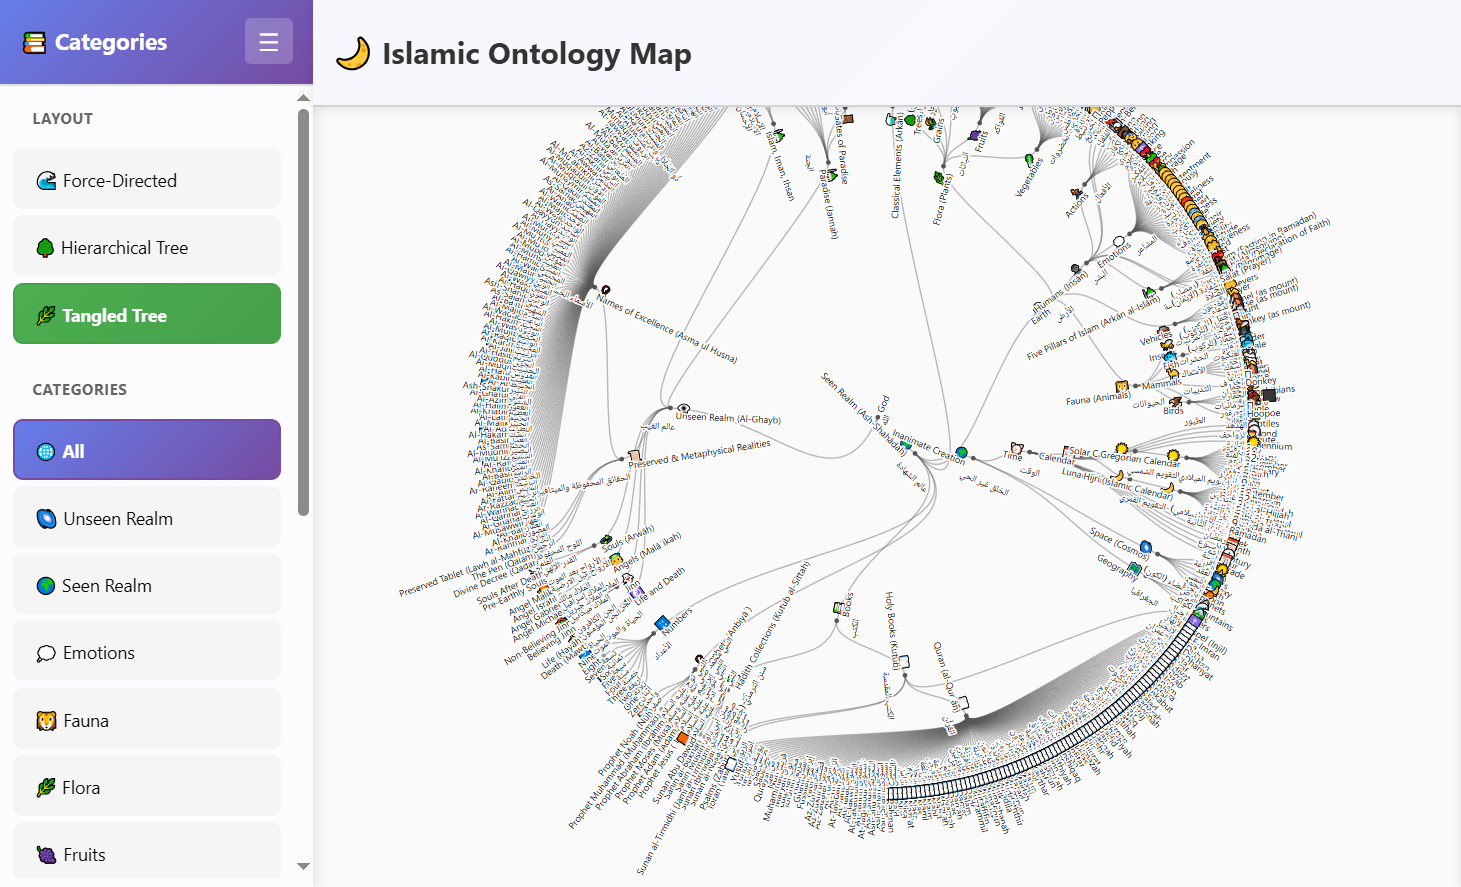Click the All categories button
Screen dimensions: 1461x887
[x=146, y=450]
